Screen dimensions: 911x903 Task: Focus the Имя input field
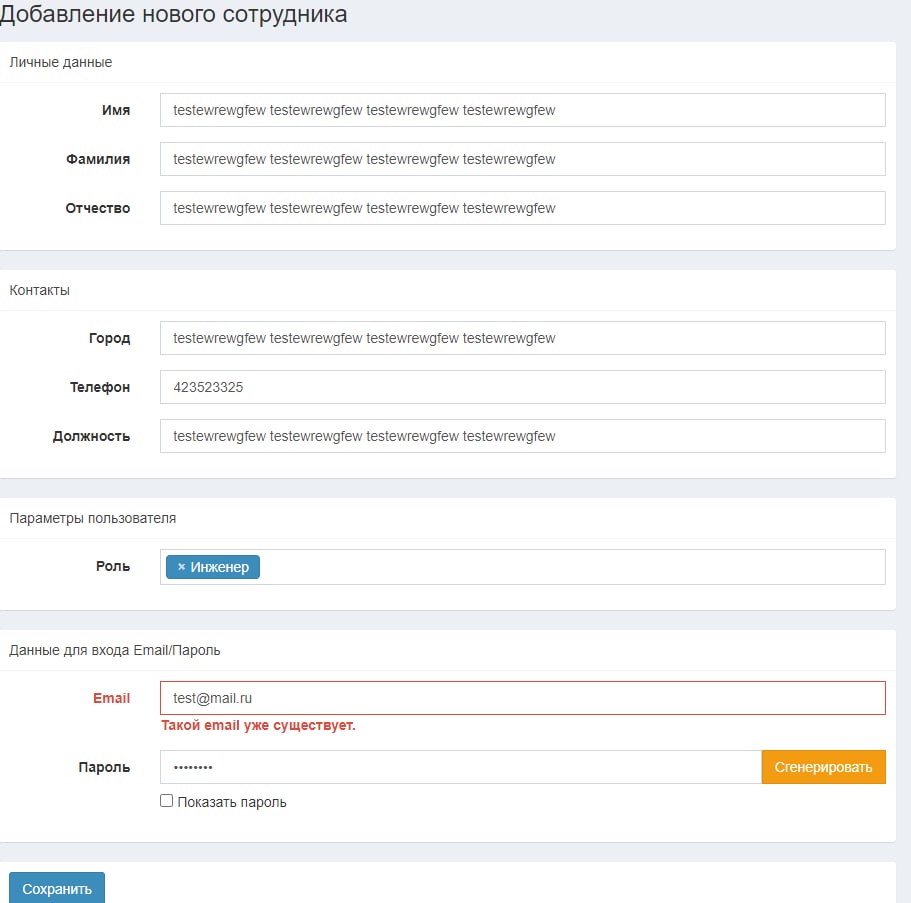coord(522,110)
